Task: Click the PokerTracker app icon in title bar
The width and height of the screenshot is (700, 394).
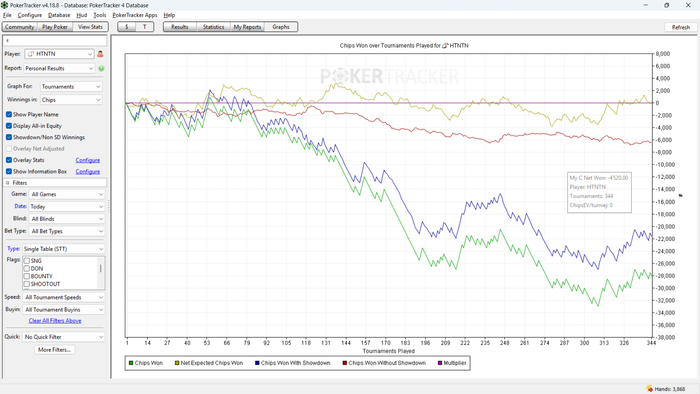Action: click(4, 5)
